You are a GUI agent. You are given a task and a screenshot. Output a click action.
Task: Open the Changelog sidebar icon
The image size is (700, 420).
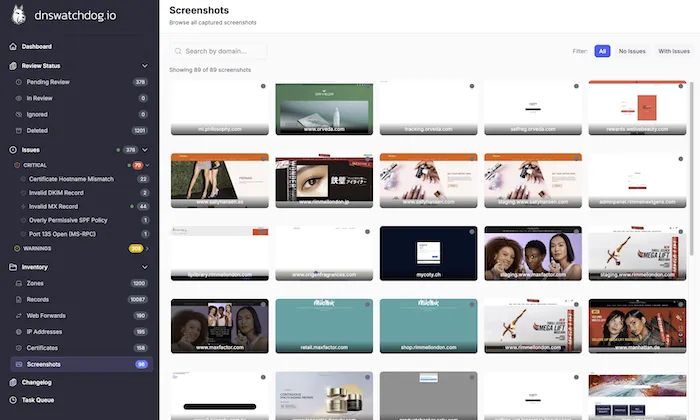13,382
